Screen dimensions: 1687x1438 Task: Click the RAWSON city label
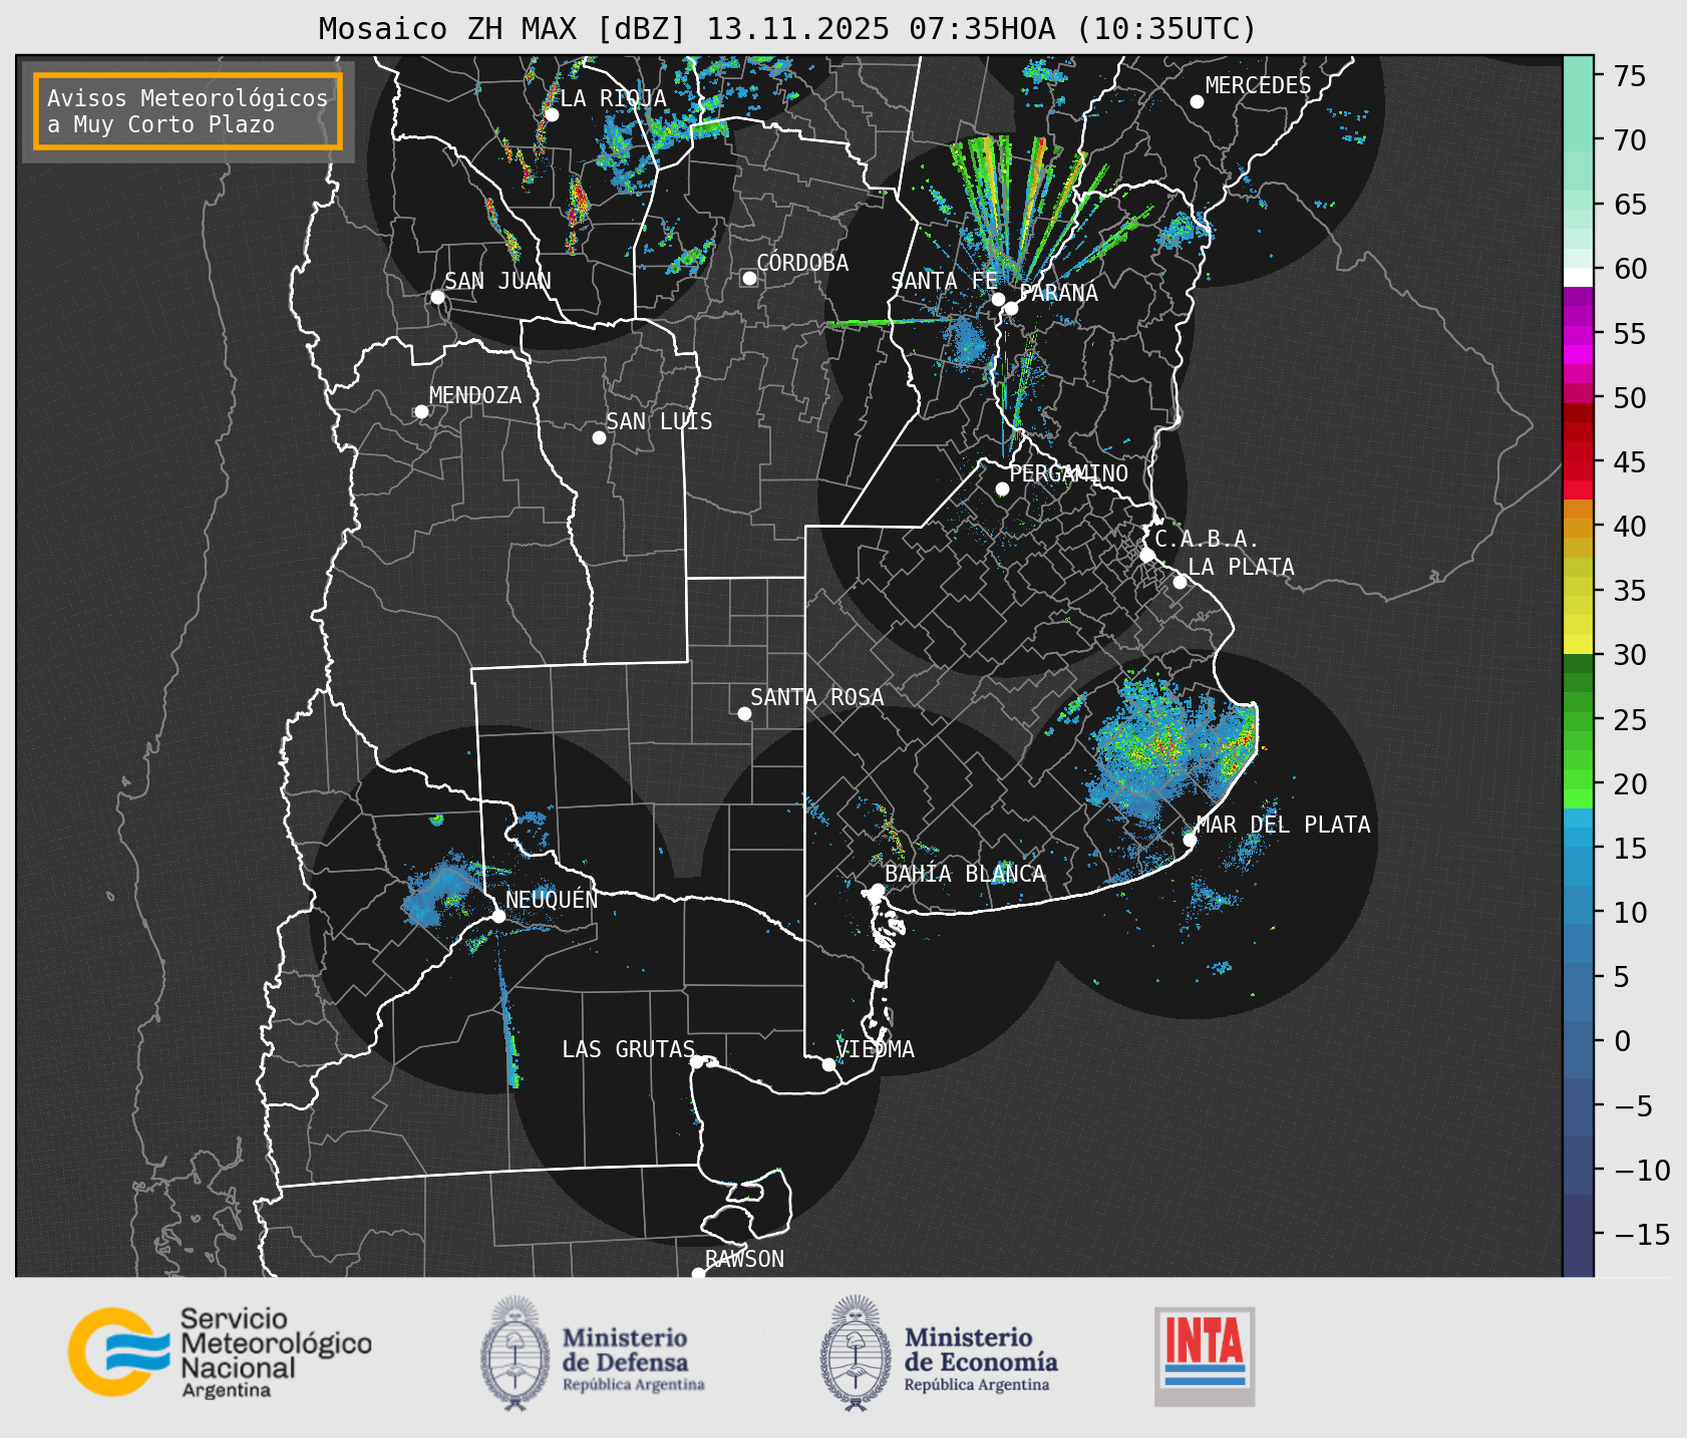744,1259
